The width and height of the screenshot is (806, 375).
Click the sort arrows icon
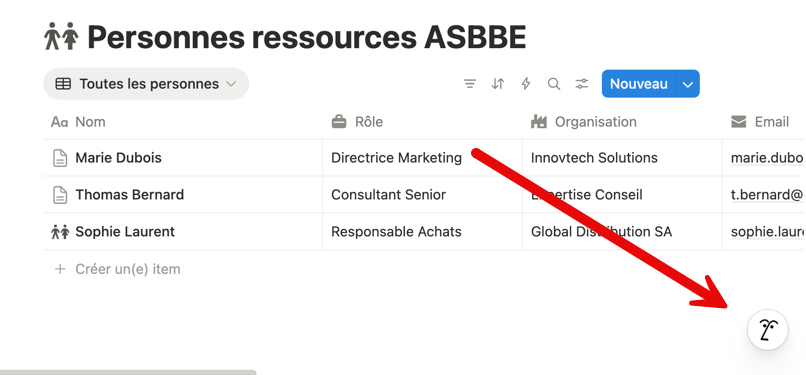tap(498, 84)
